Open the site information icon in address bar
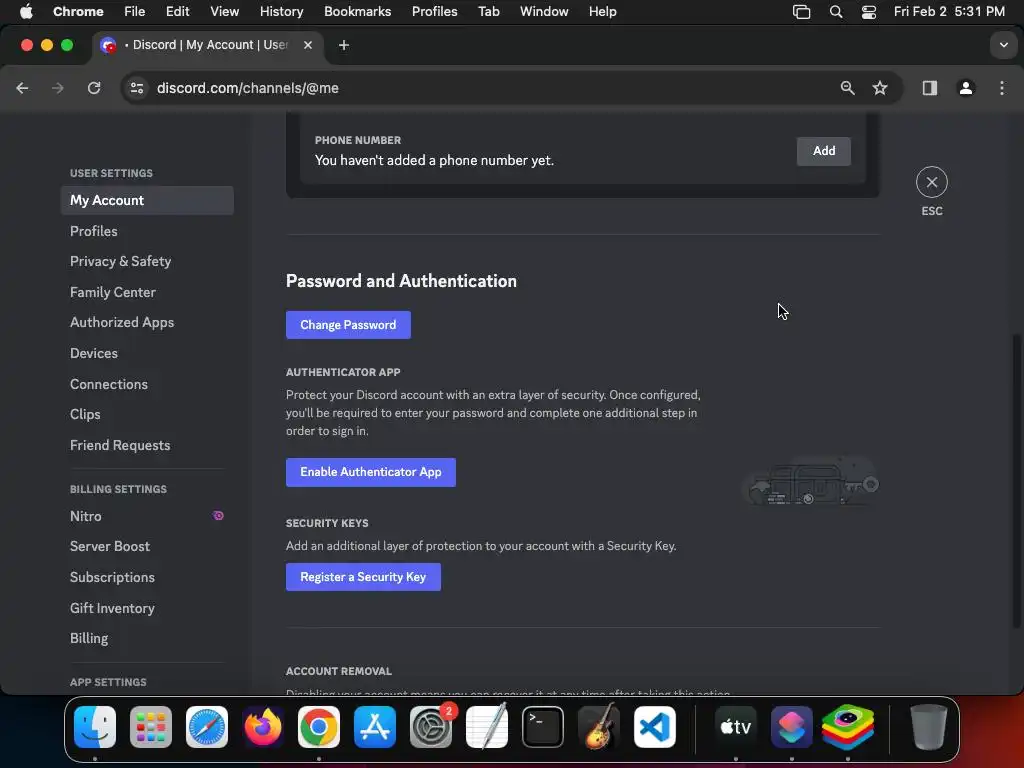Screen dimensions: 1024x768 pos(136,88)
